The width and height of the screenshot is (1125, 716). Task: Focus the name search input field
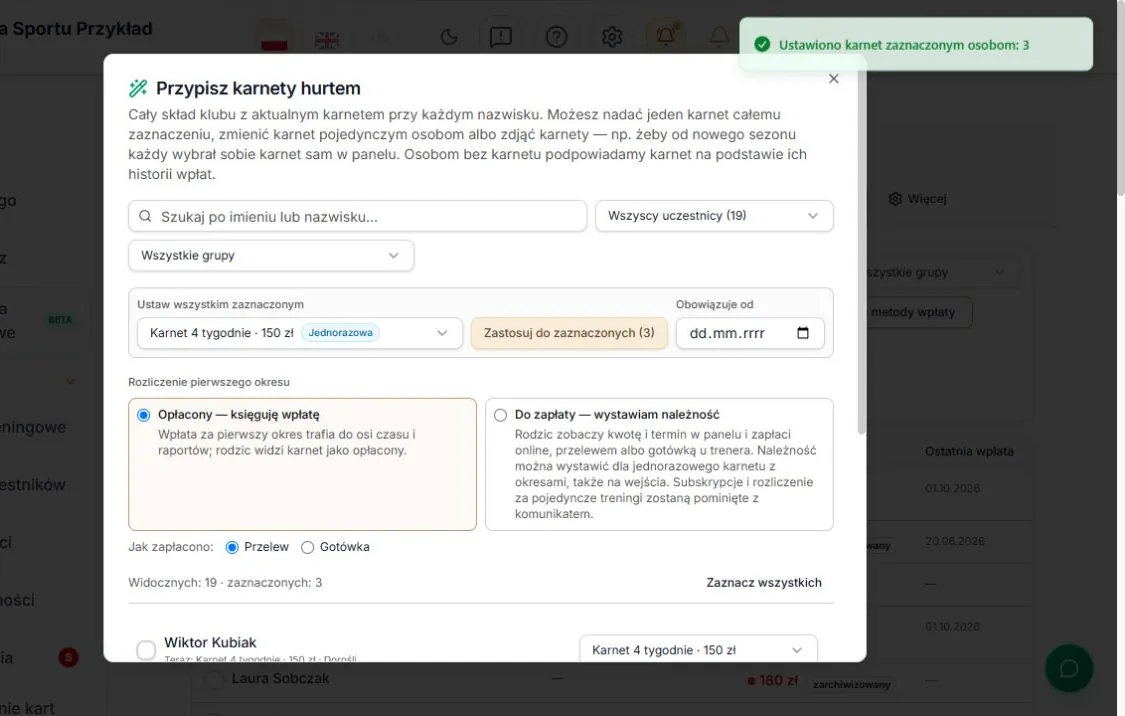coord(357,216)
